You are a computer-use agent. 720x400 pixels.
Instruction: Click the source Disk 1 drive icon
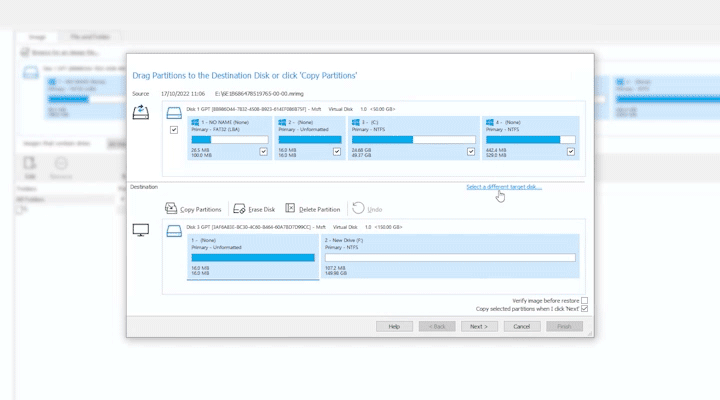pyautogui.click(x=174, y=112)
